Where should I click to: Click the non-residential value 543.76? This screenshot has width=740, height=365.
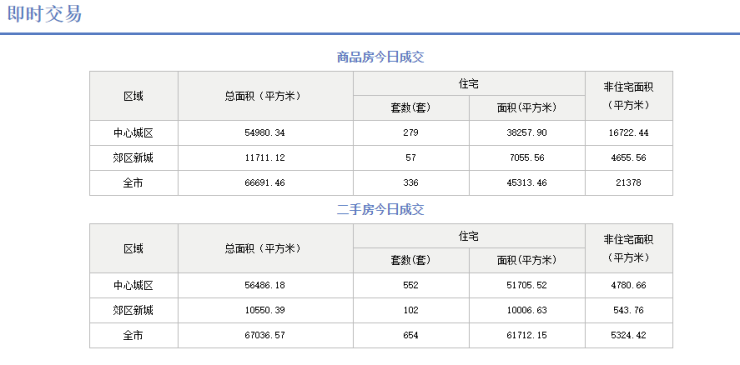coord(629,310)
